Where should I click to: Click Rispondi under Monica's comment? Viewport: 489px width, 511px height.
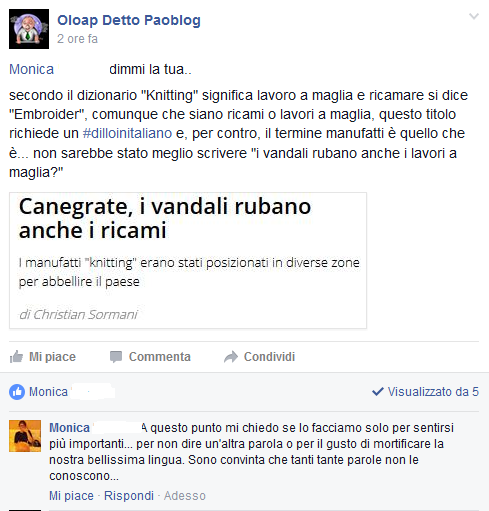click(x=129, y=496)
